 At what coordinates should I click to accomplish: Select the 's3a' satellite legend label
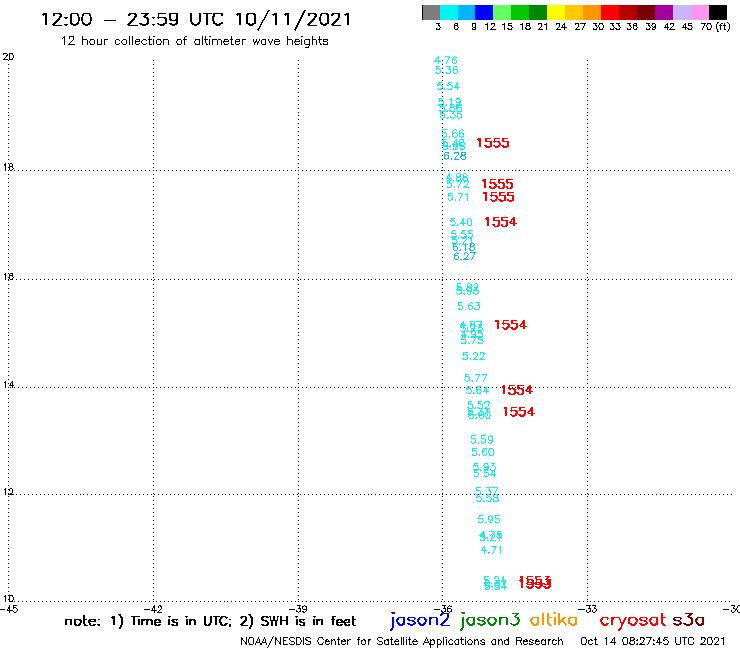[x=689, y=620]
